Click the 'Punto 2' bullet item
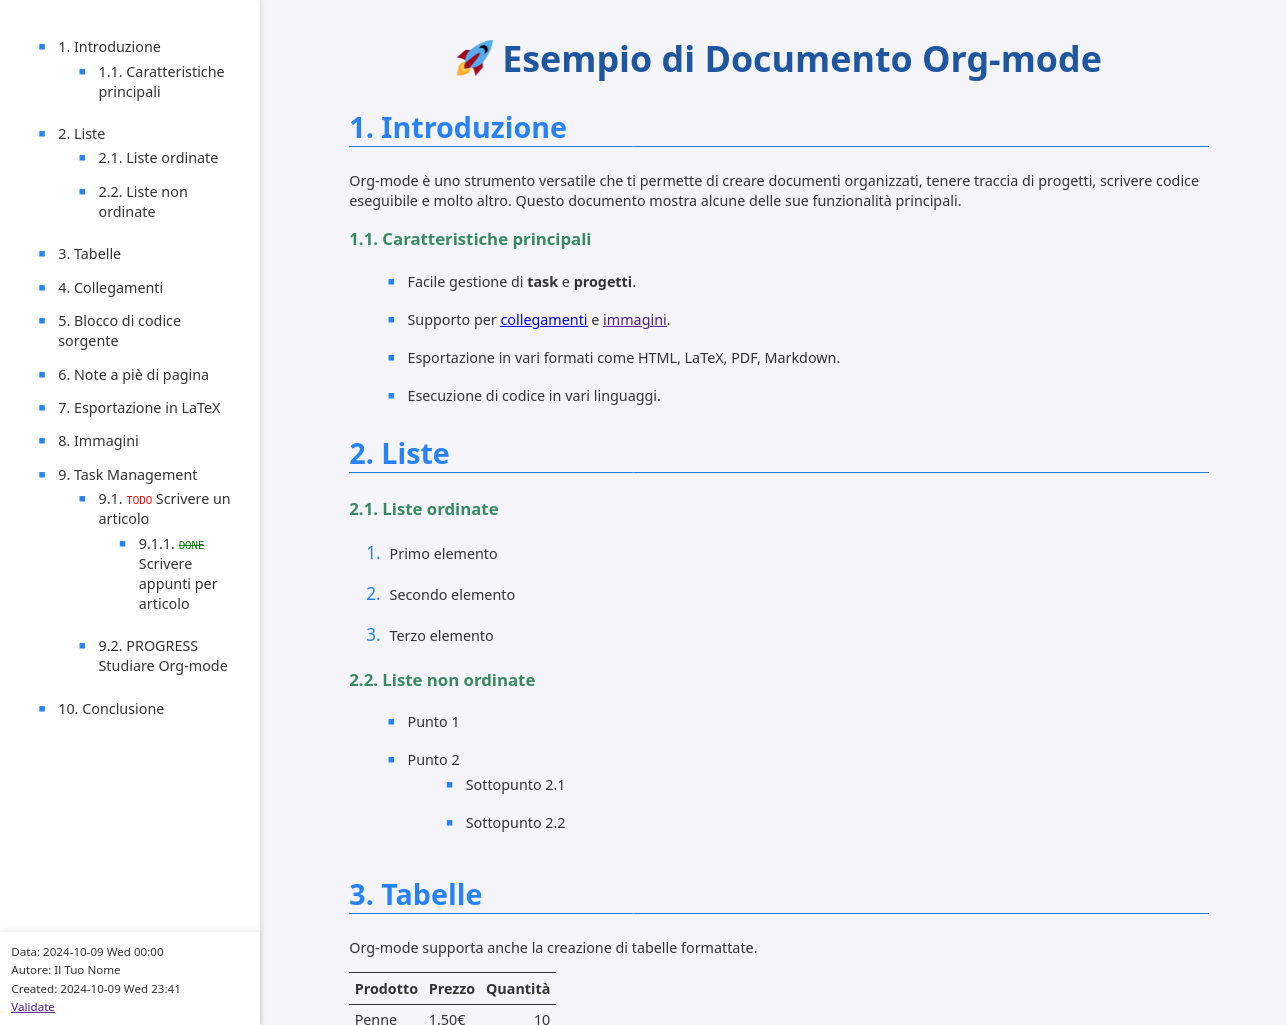Image resolution: width=1286 pixels, height=1025 pixels. point(433,760)
